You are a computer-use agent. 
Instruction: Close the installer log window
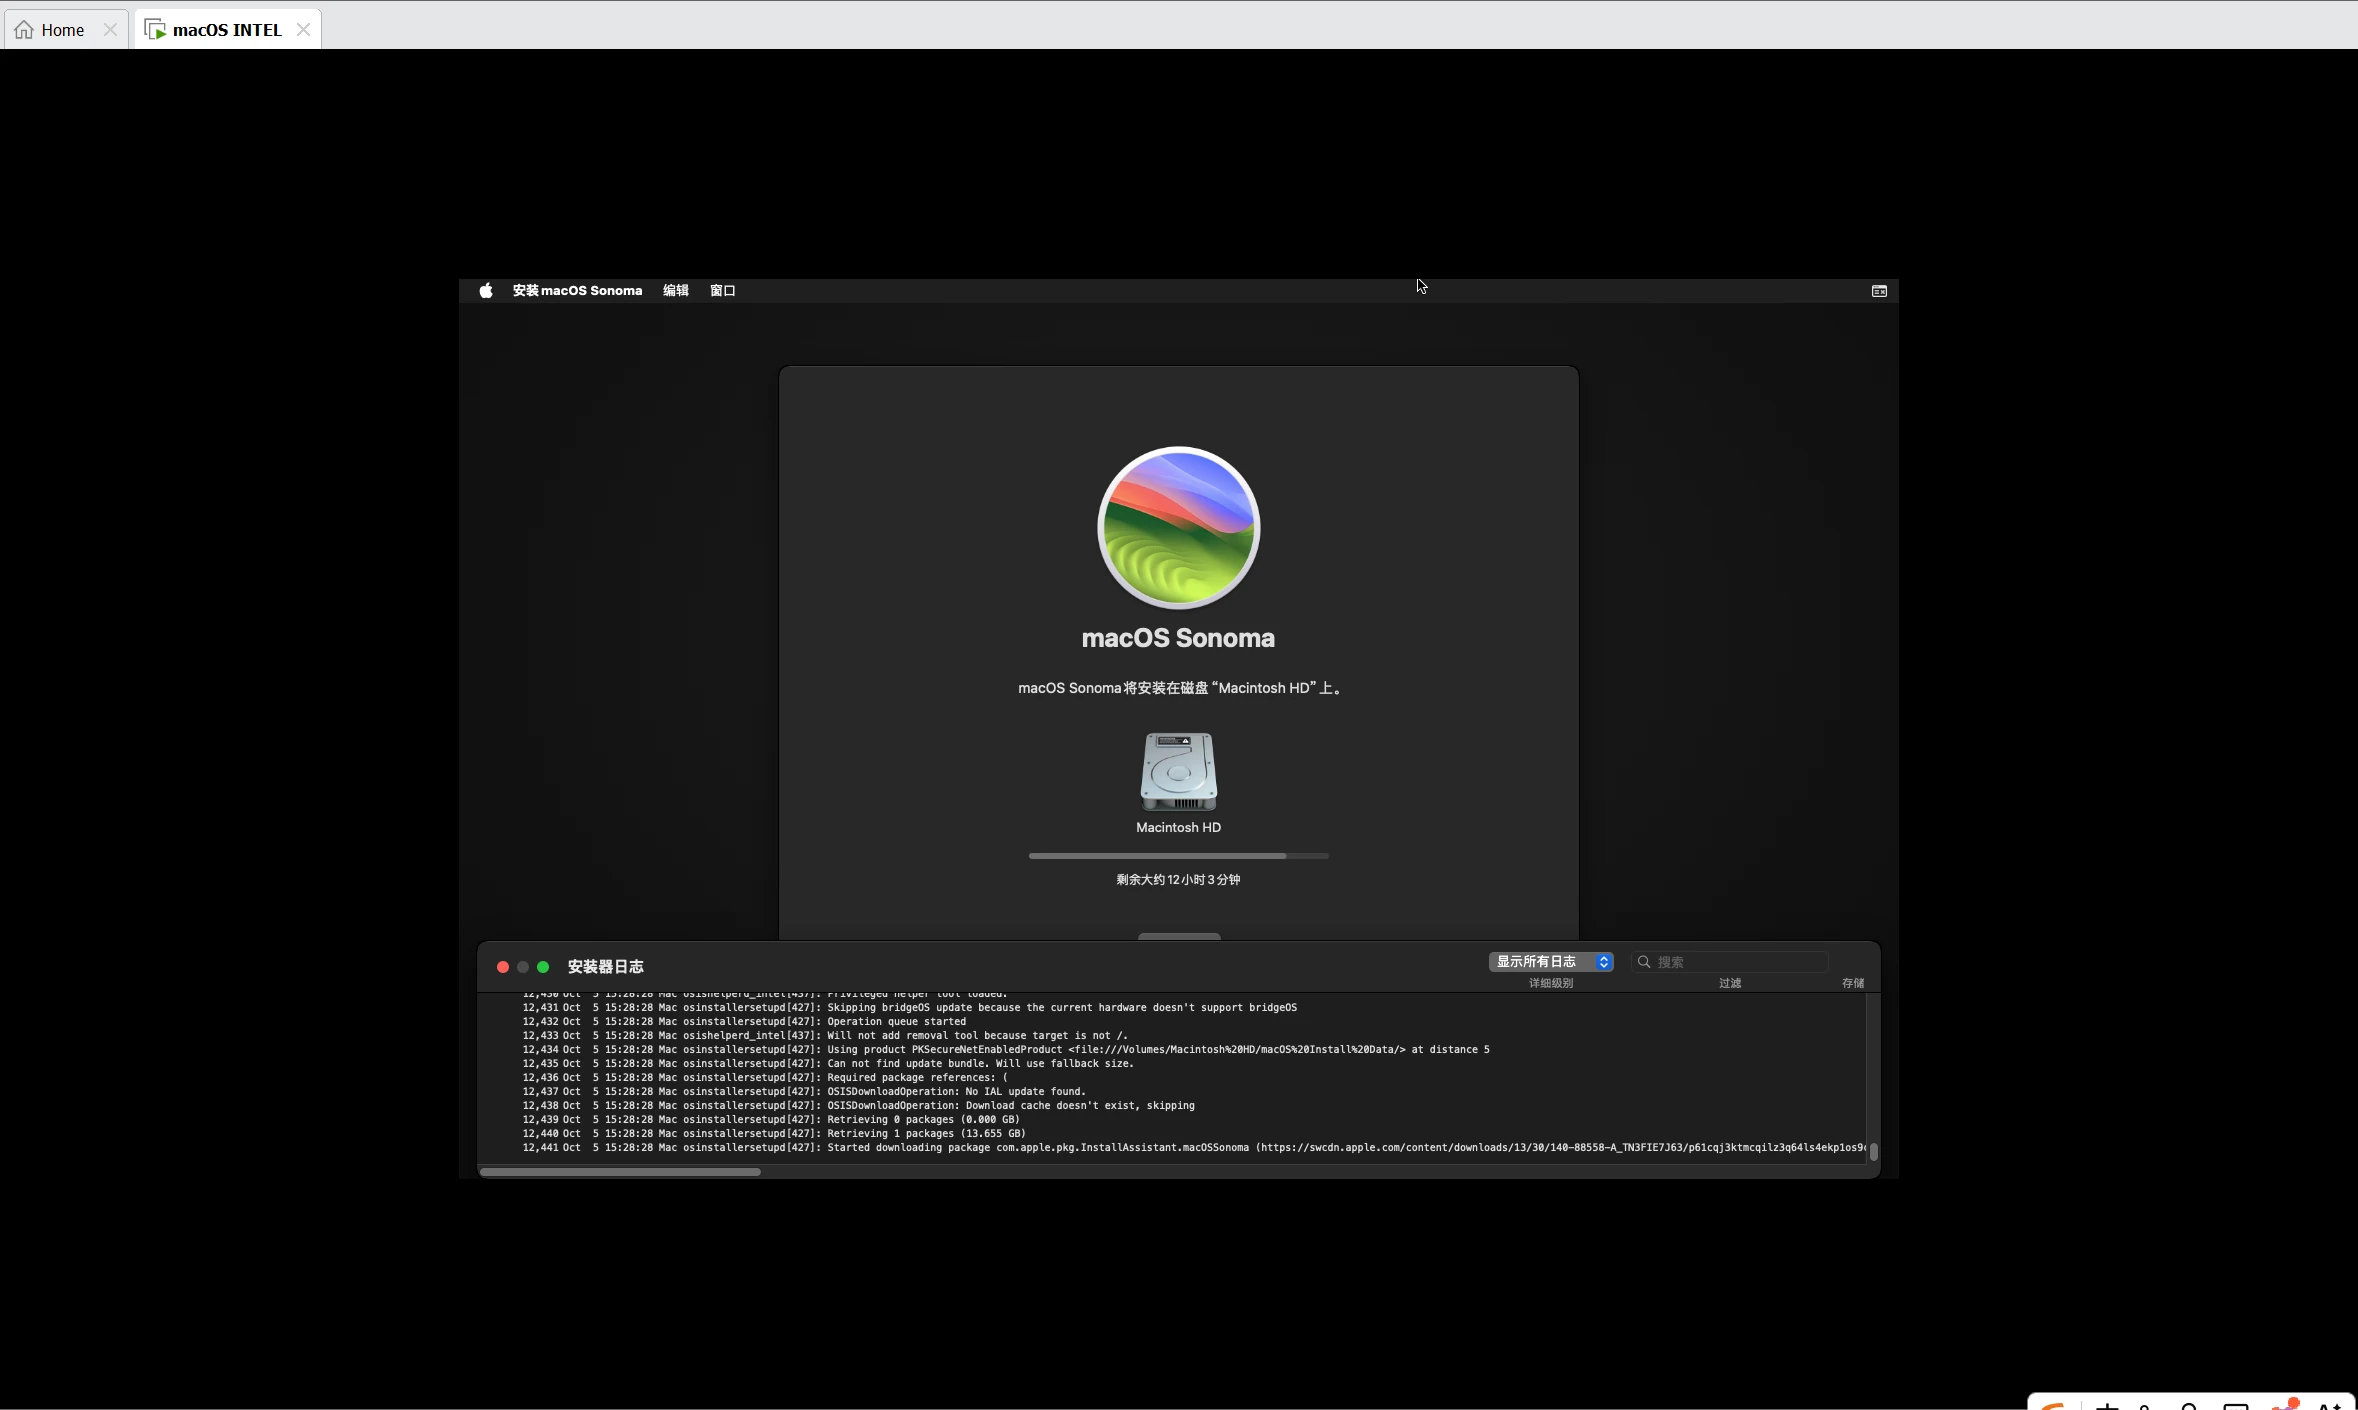pos(503,967)
